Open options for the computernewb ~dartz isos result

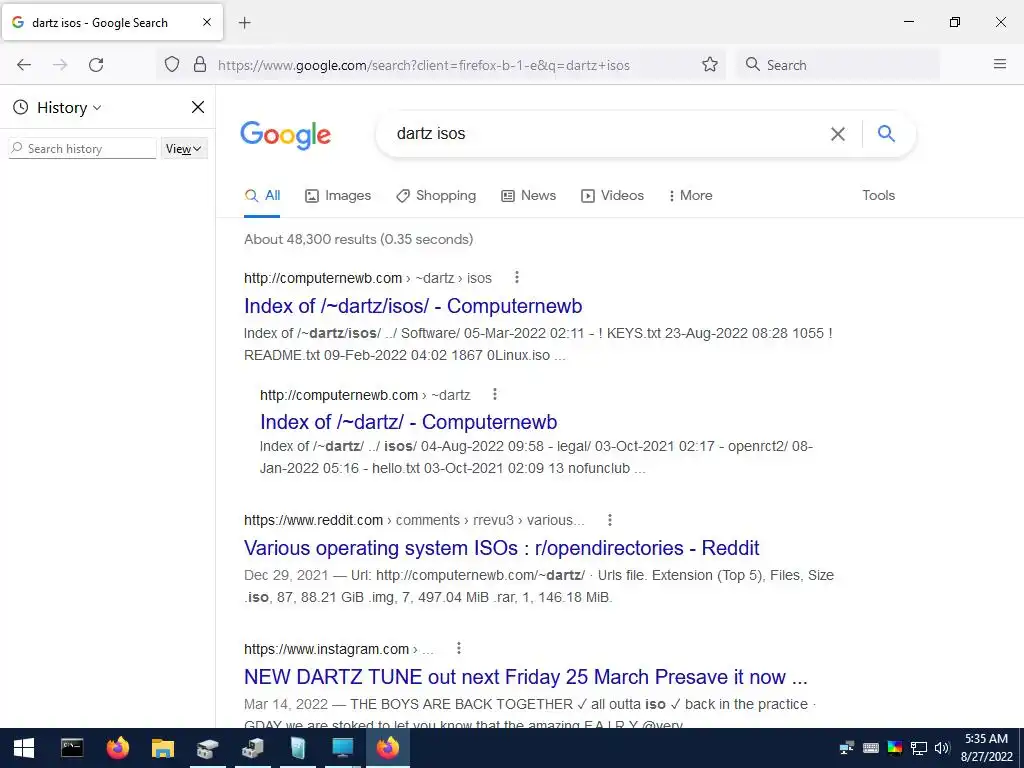[517, 278]
